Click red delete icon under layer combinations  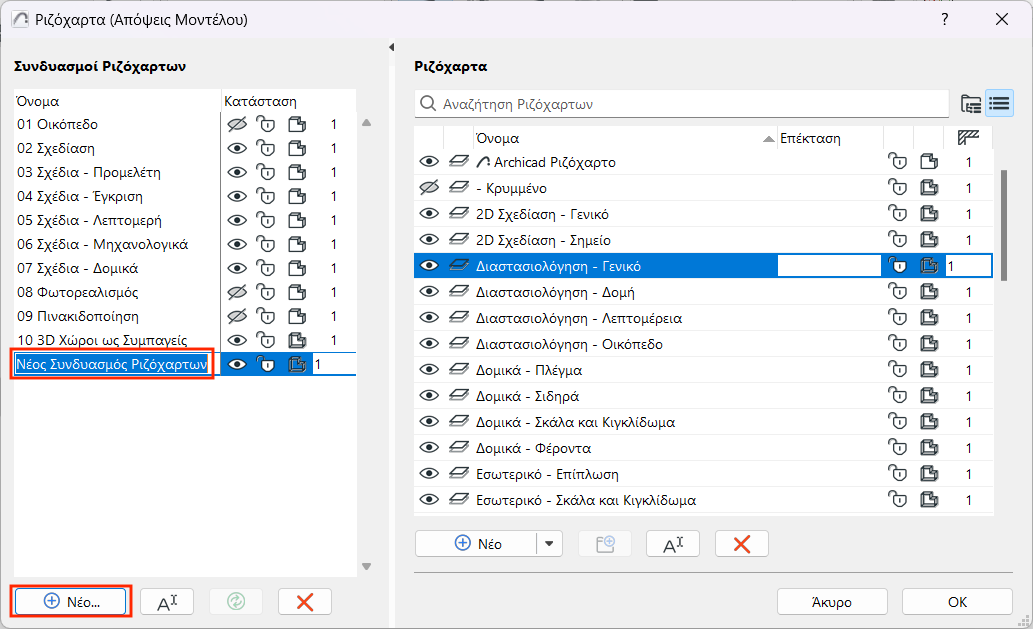(304, 601)
